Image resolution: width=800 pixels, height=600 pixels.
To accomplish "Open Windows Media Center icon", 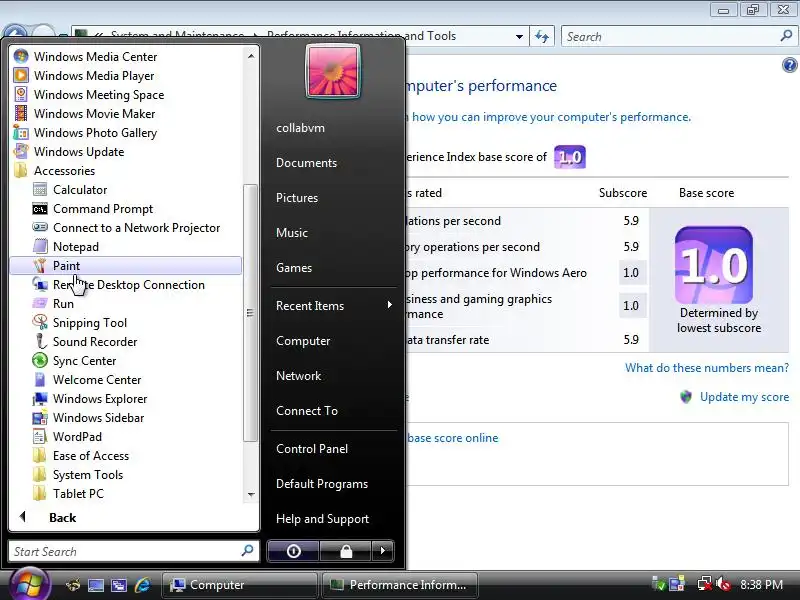I will click(x=21, y=56).
